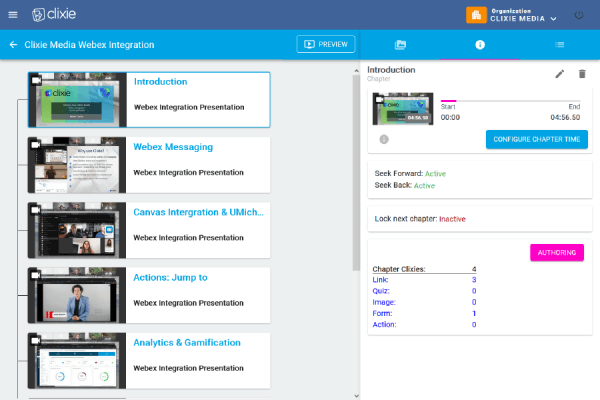
Task: Click the Form count row
Action: pos(424,313)
